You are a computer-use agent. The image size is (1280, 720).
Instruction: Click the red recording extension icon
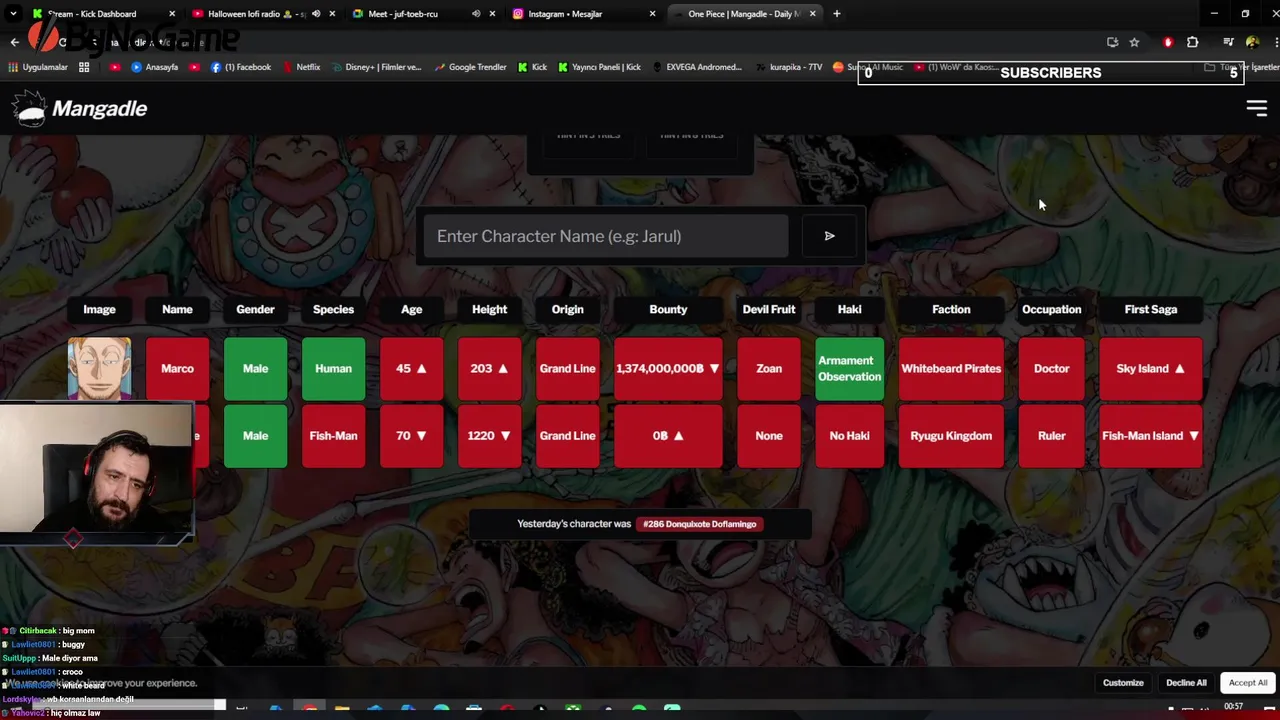[x=1168, y=42]
